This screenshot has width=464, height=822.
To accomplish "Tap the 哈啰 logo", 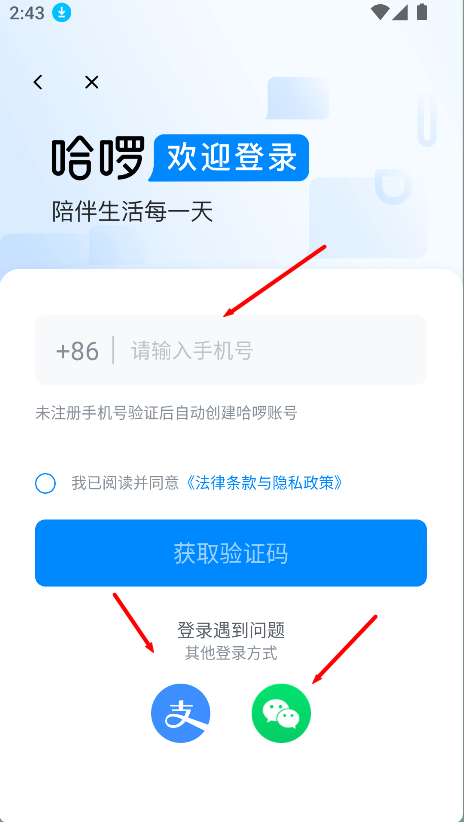I will (98, 158).
